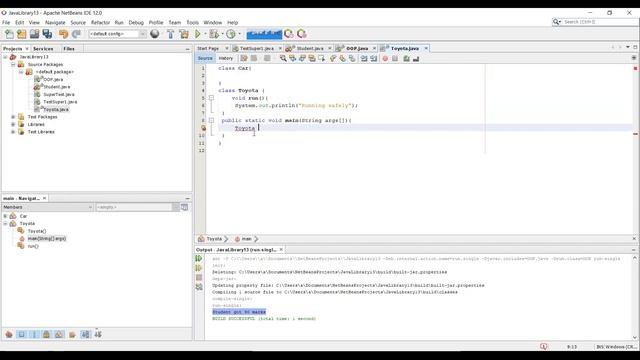Expand the Car class in Navigator
This screenshot has width=640, height=360.
tap(5, 216)
